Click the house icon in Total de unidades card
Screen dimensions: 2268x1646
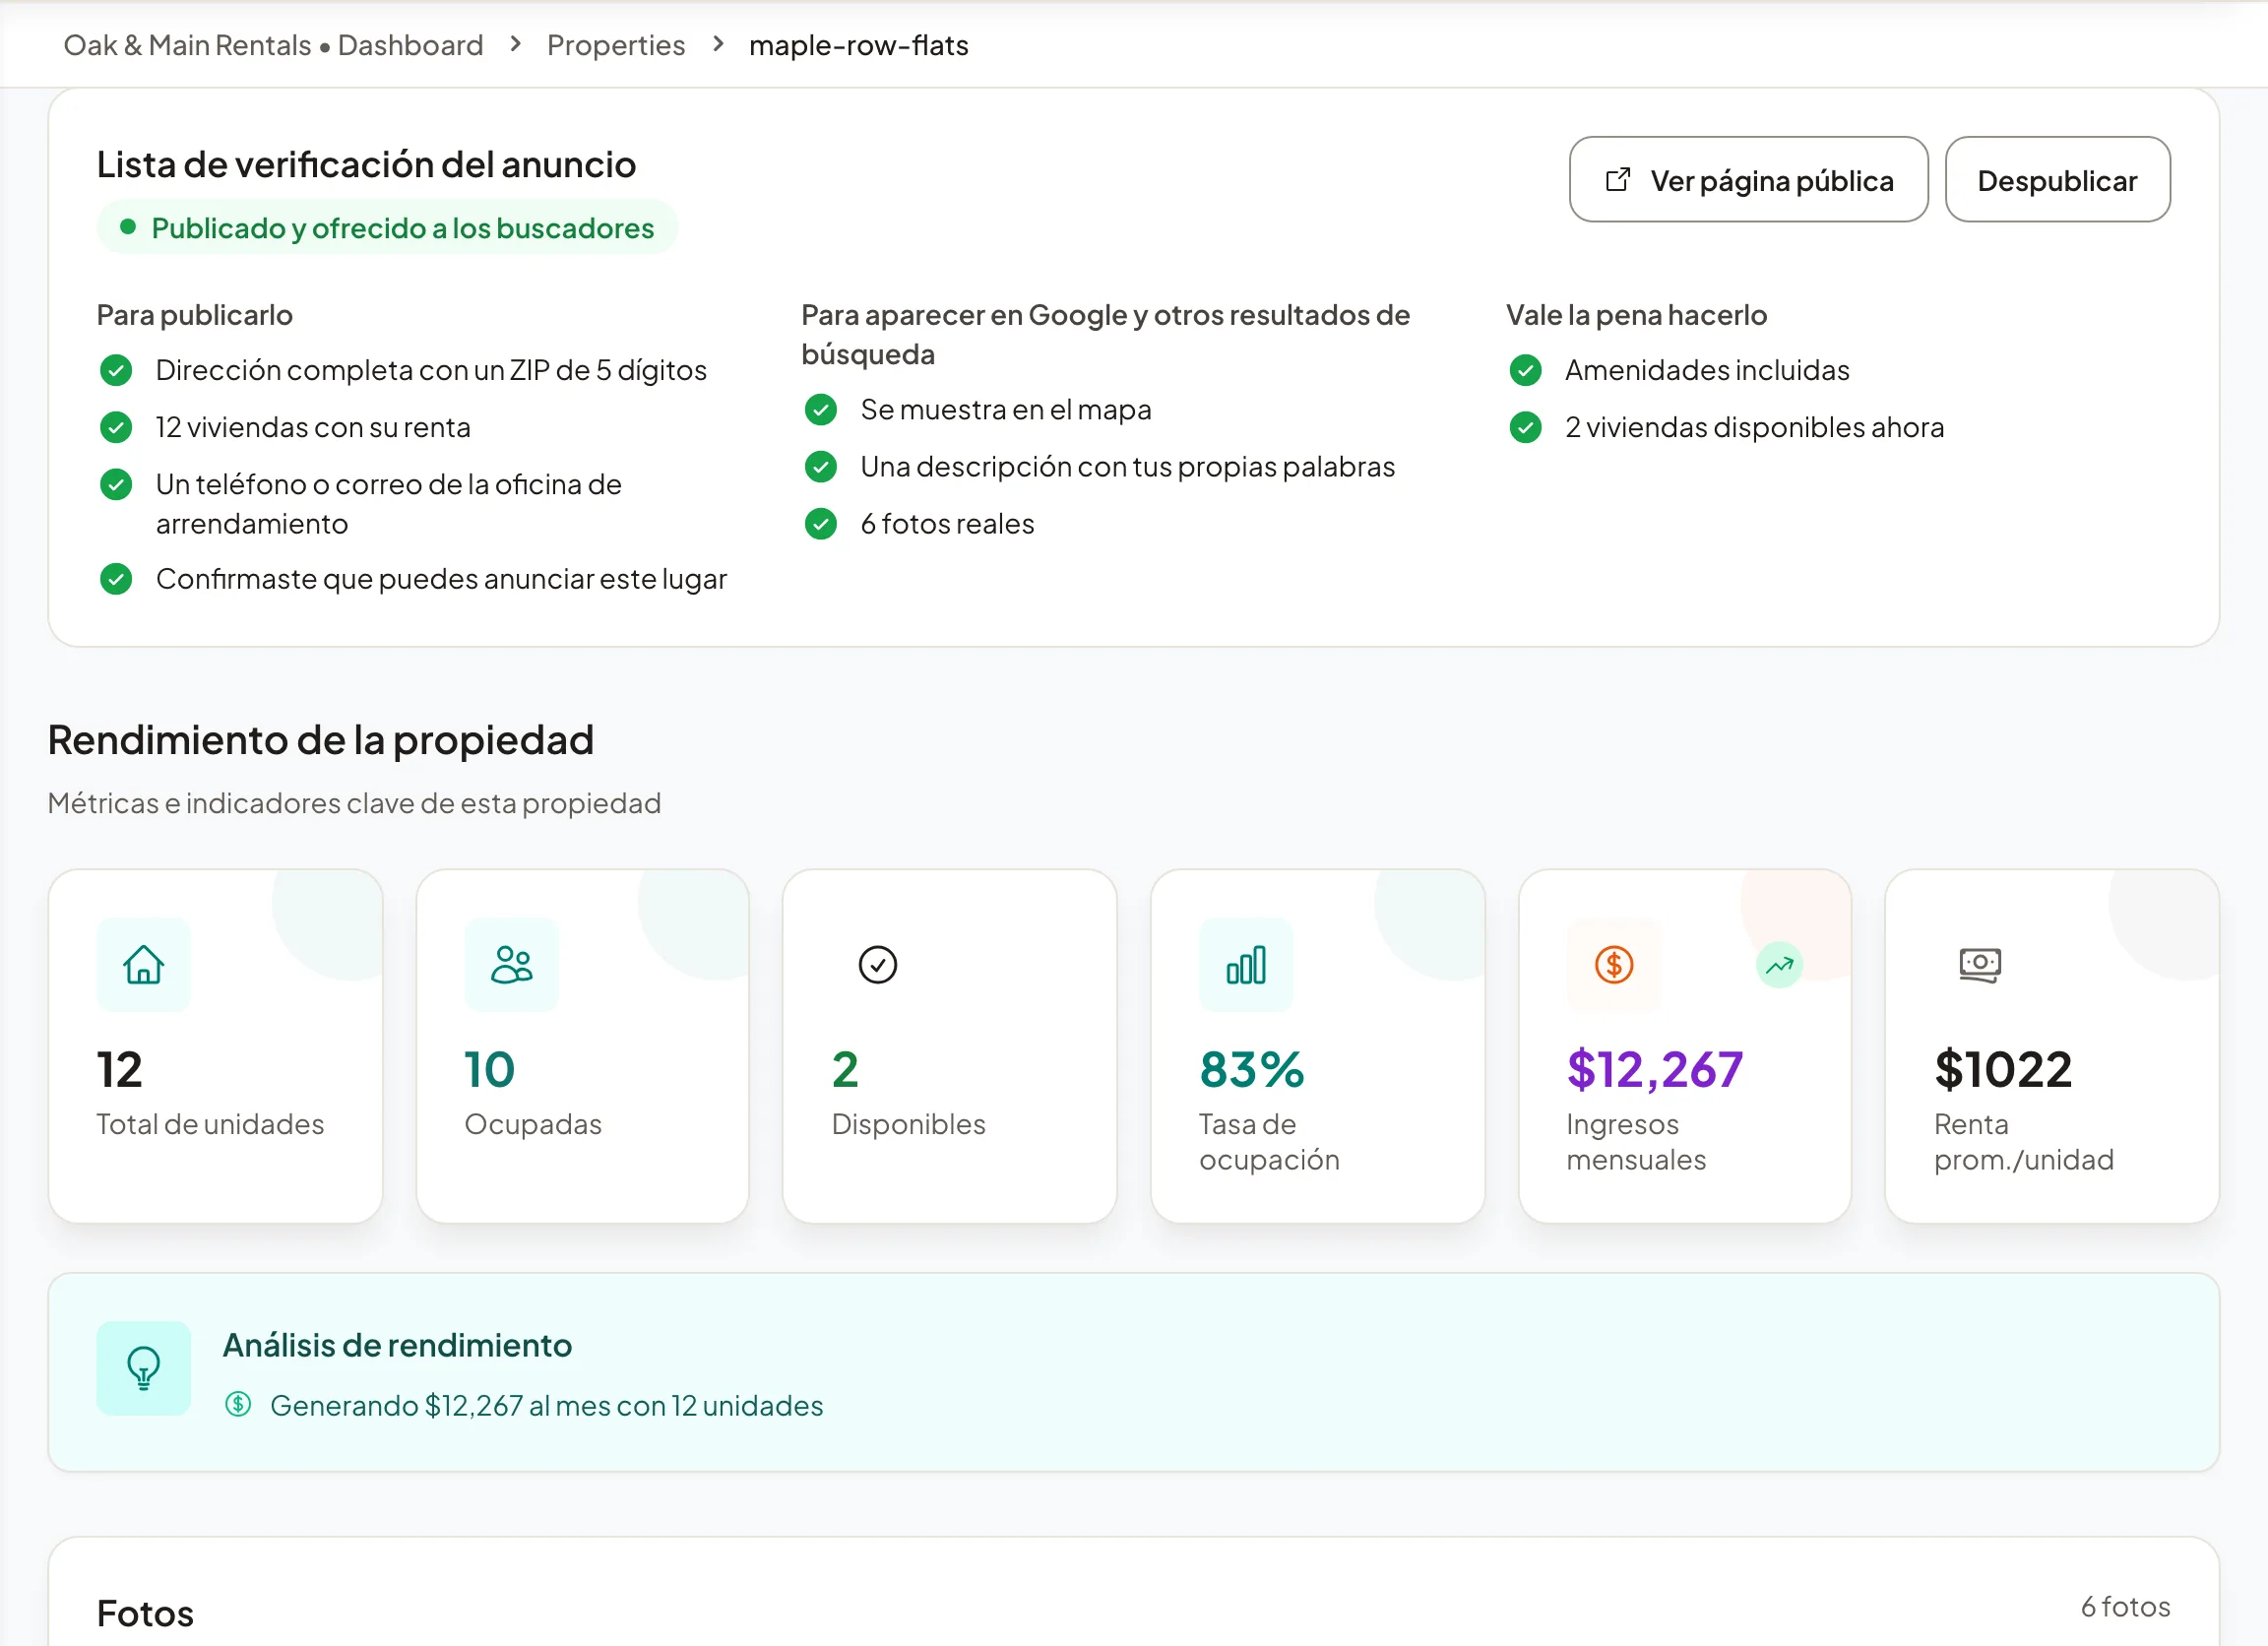point(143,965)
